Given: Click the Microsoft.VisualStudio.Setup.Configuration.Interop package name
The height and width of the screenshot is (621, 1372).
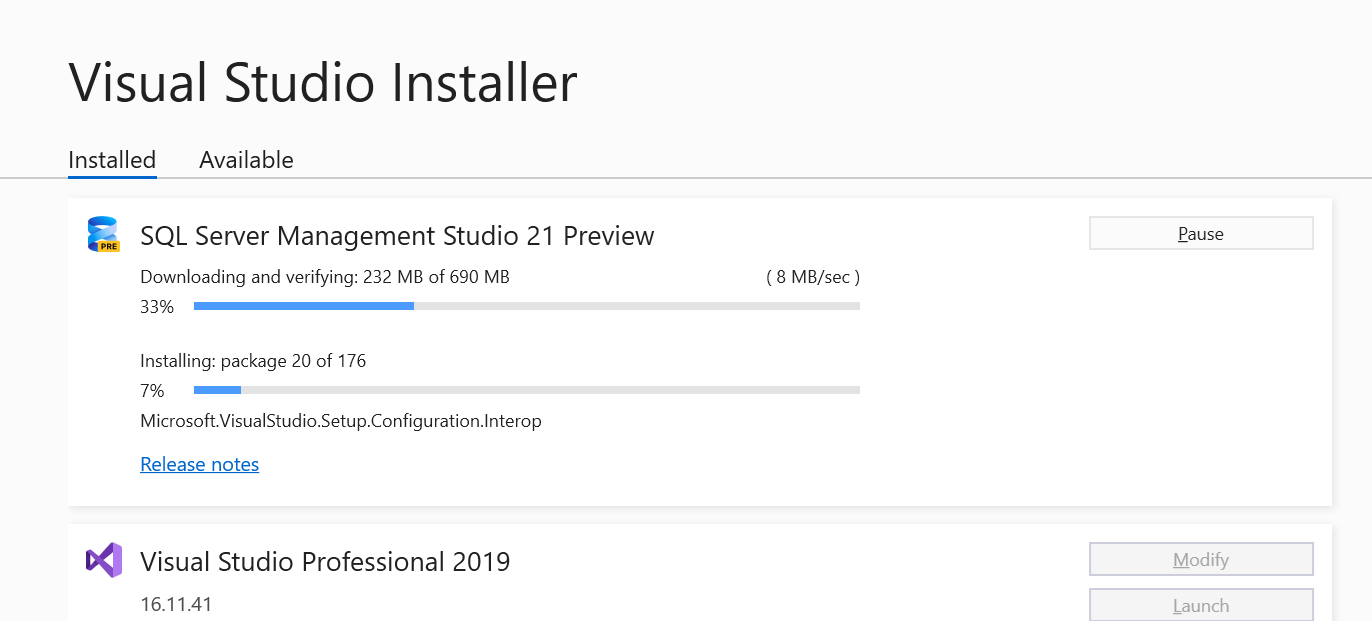Looking at the screenshot, I should [341, 421].
